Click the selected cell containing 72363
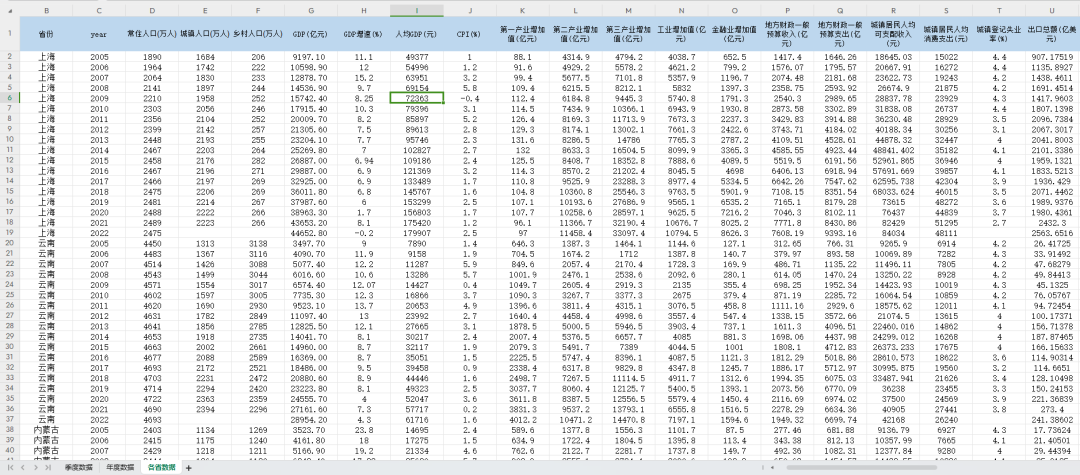The width and height of the screenshot is (1080, 475). click(417, 98)
